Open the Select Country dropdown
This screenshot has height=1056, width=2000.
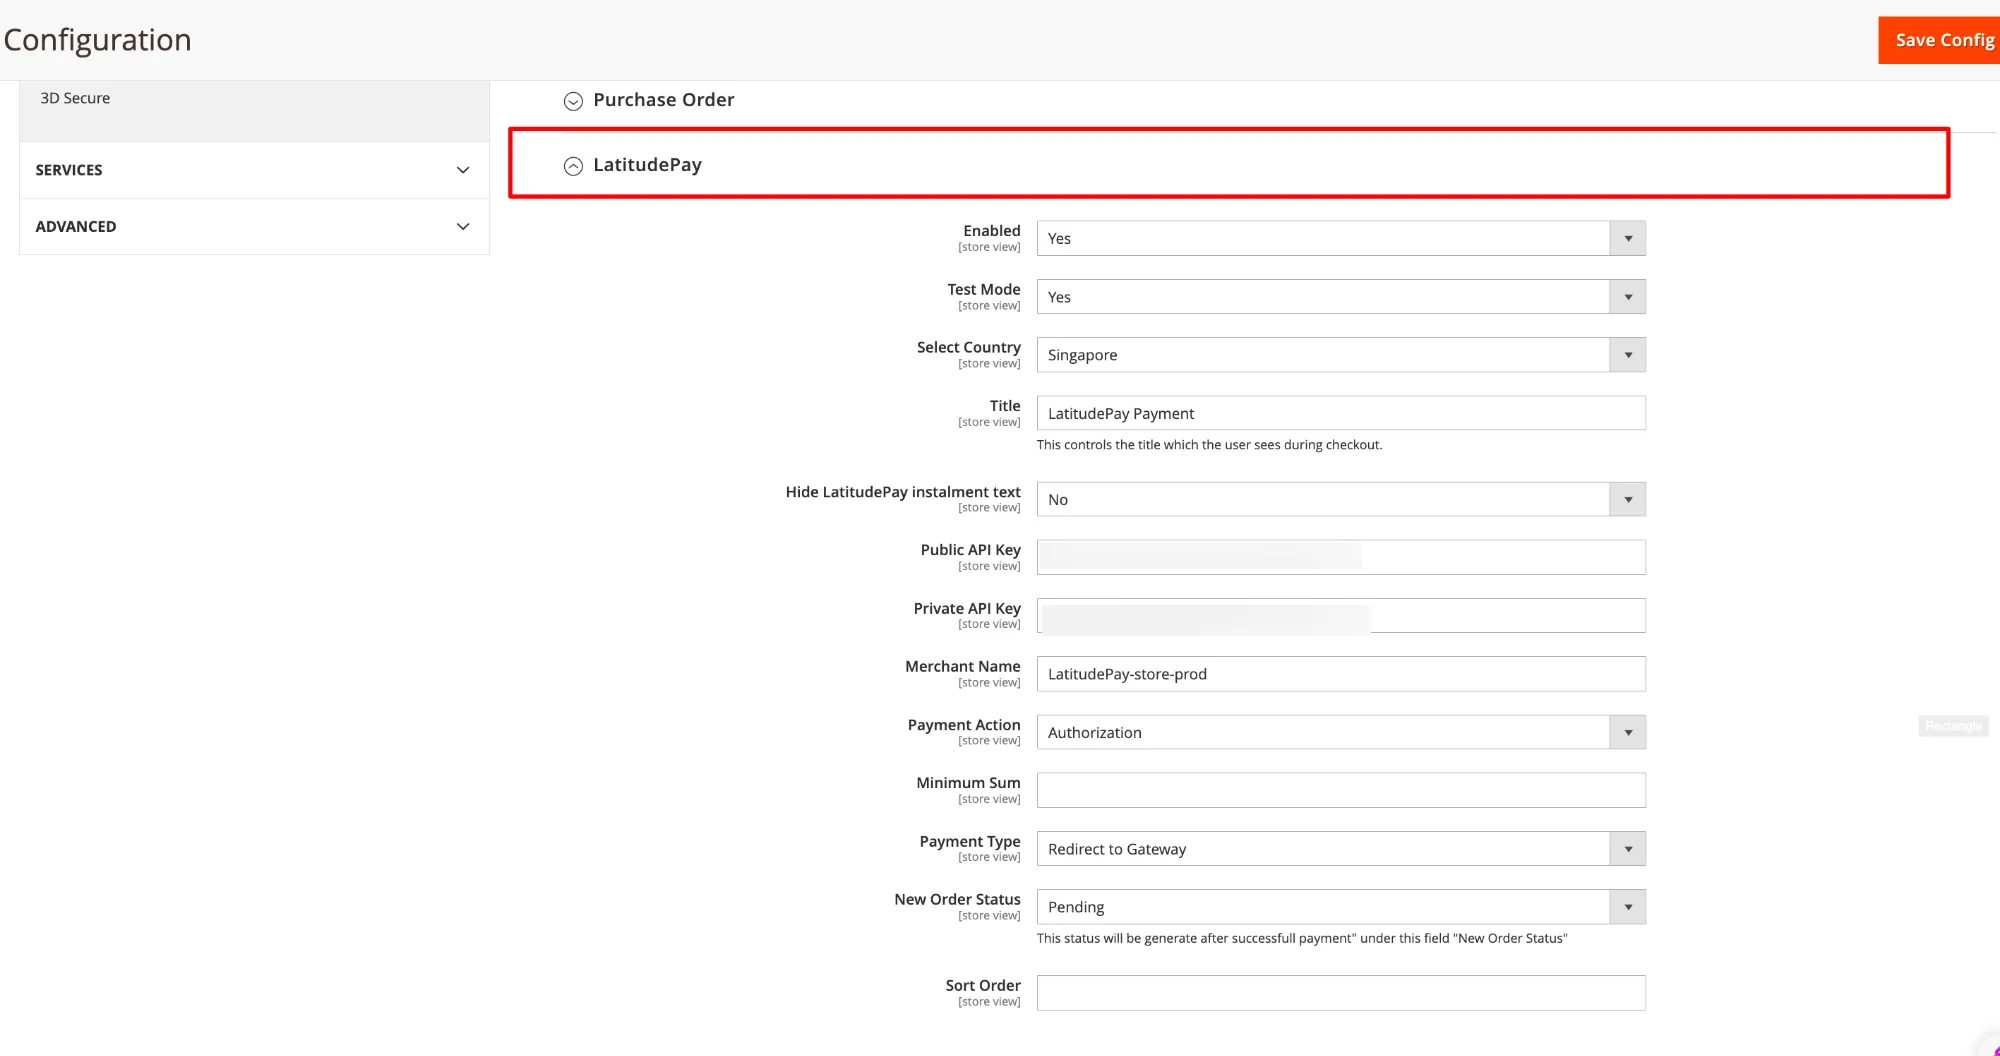pos(1341,355)
